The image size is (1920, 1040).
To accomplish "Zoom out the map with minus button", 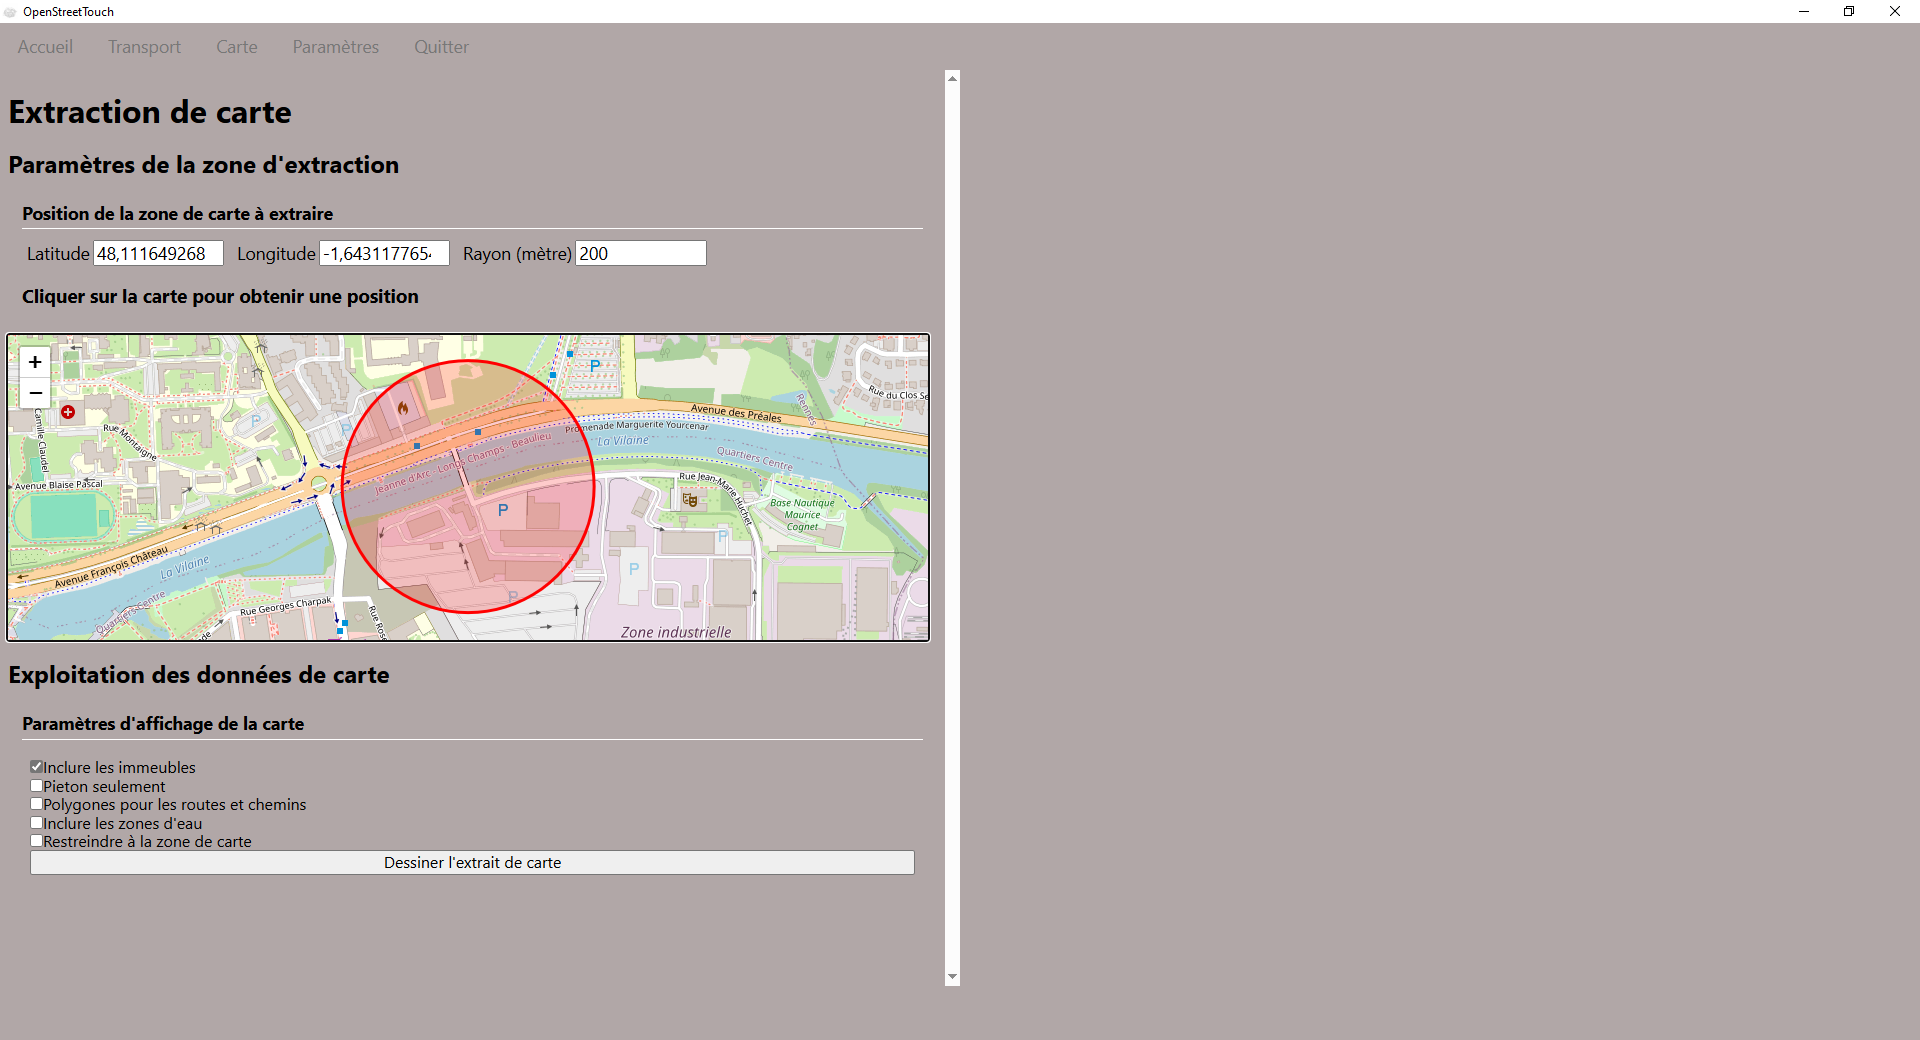I will (35, 393).
